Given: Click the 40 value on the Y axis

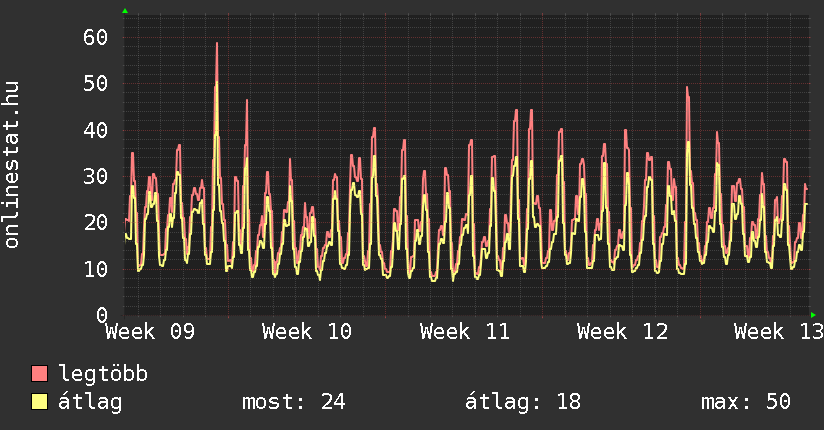Looking at the screenshot, I should (95, 130).
